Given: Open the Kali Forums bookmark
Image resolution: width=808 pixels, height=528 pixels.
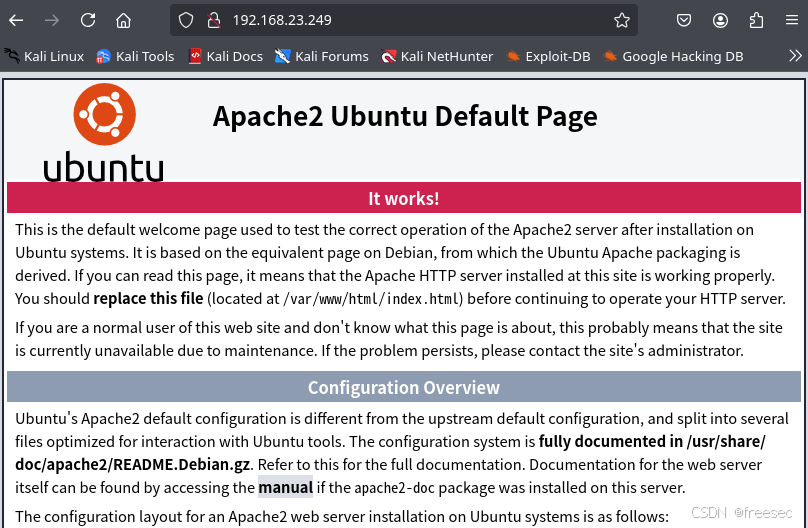Looking at the screenshot, I should click(x=322, y=56).
